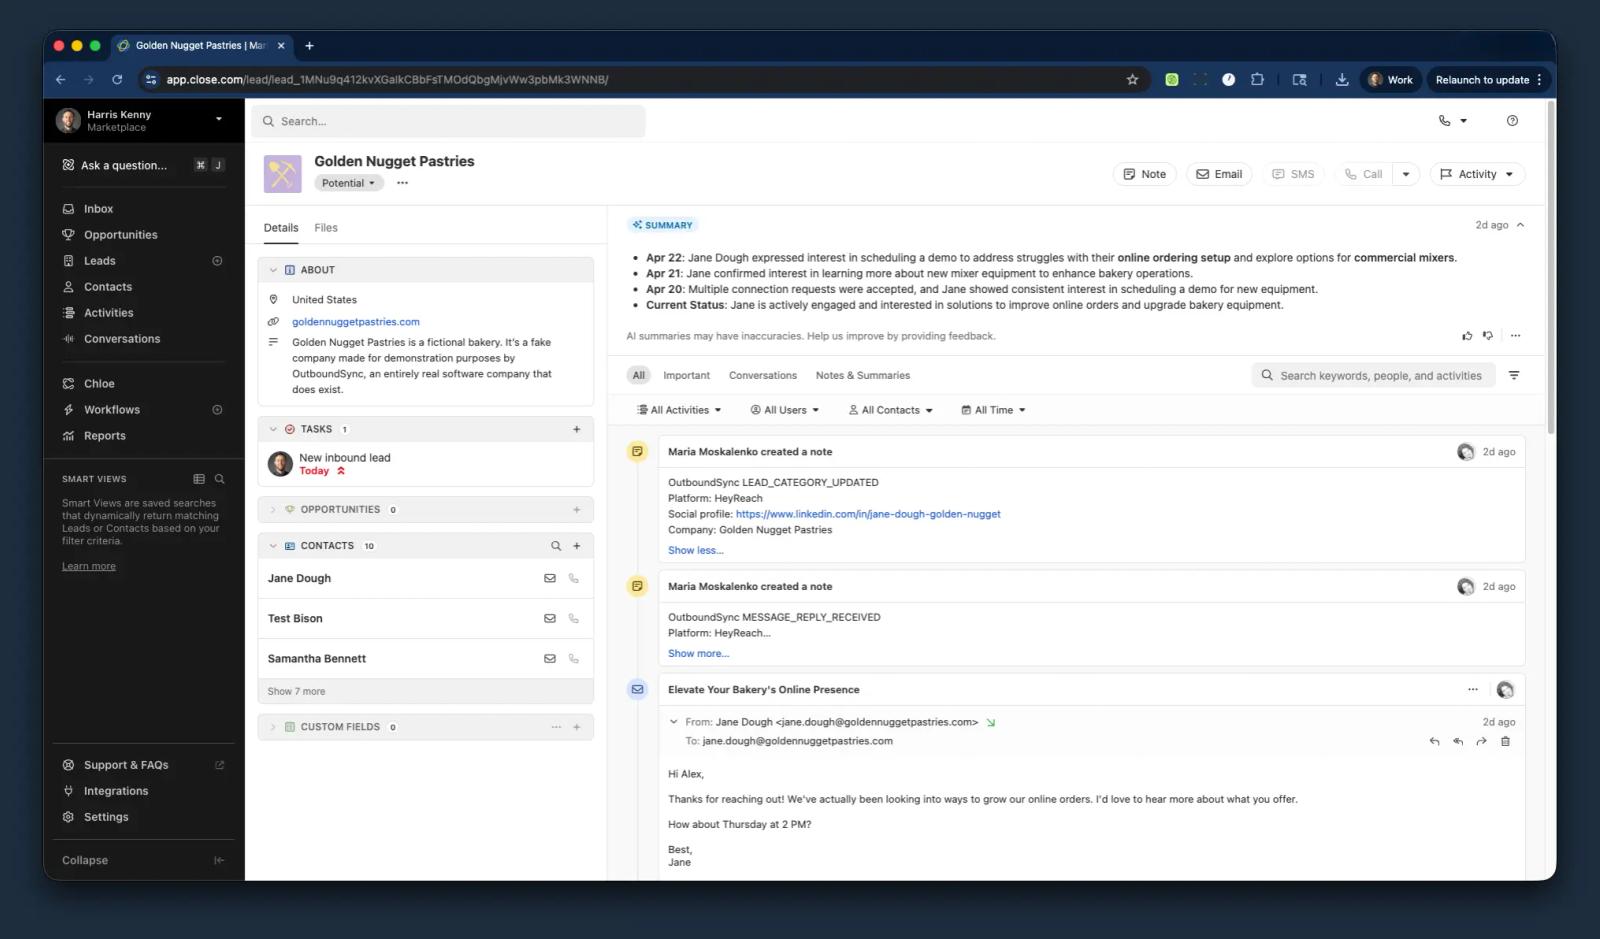This screenshot has height=939, width=1600.
Task: Click Show 7 more contacts
Action: point(296,692)
